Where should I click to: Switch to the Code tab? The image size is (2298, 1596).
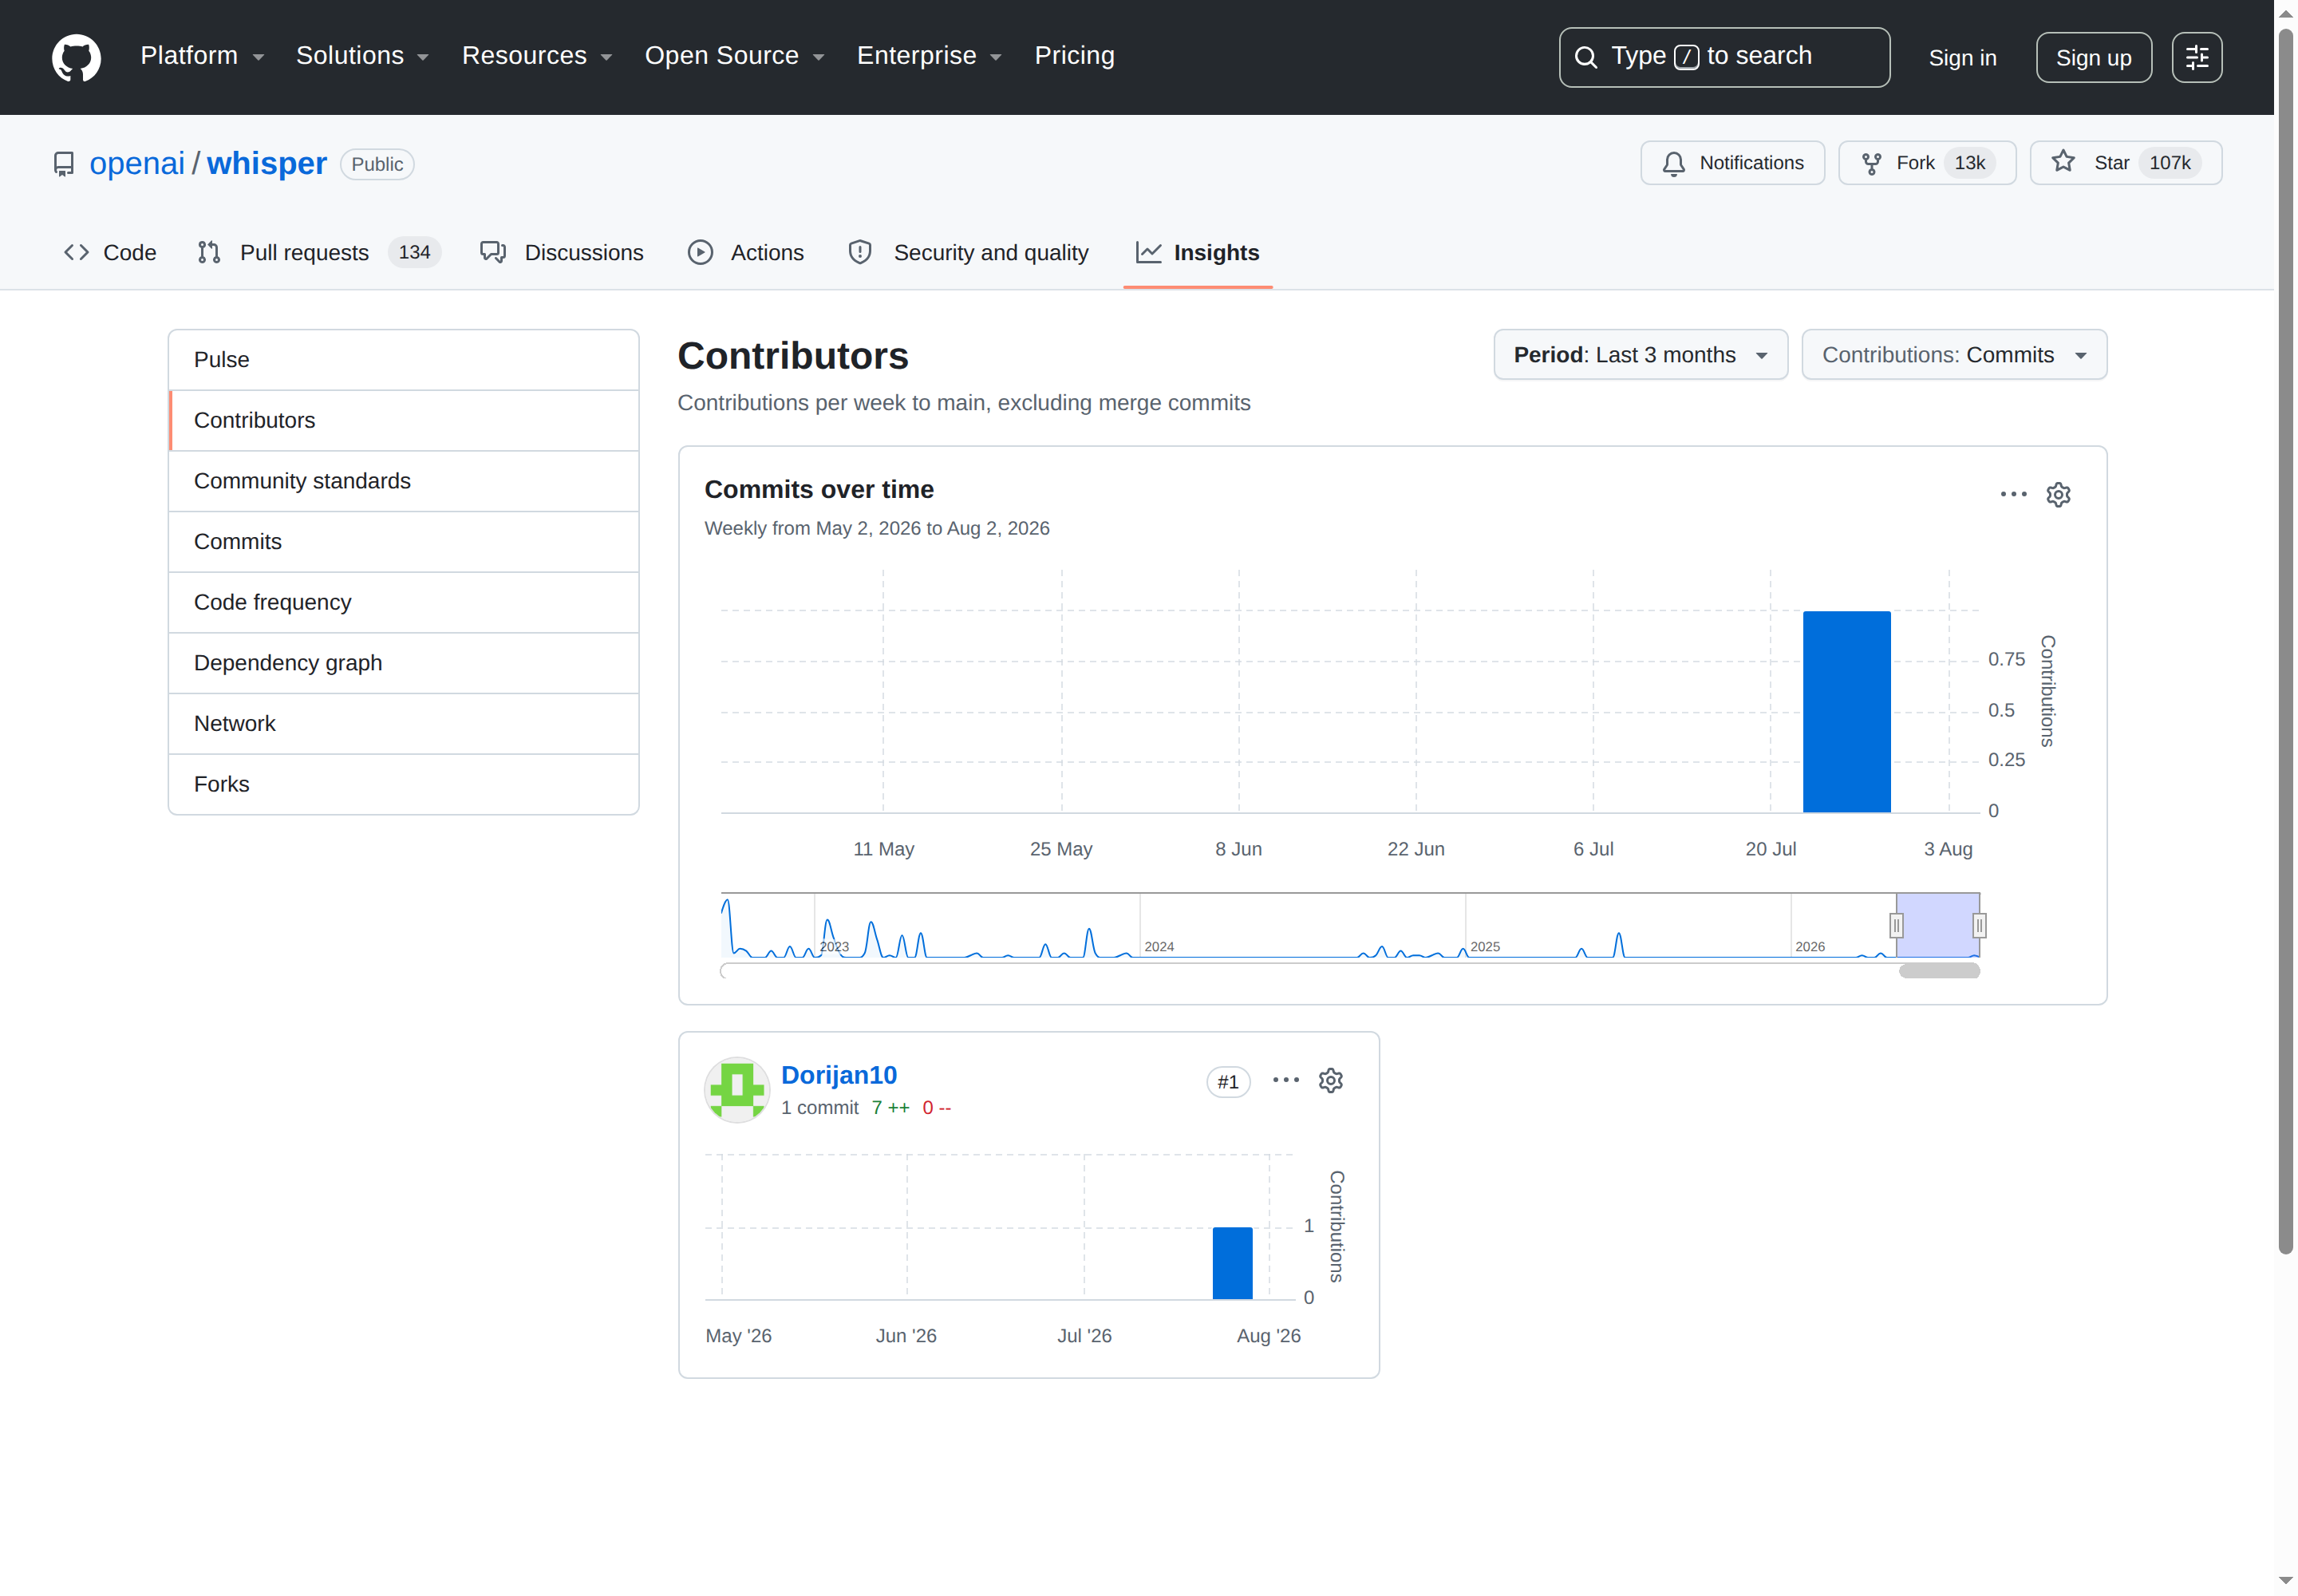pos(110,253)
